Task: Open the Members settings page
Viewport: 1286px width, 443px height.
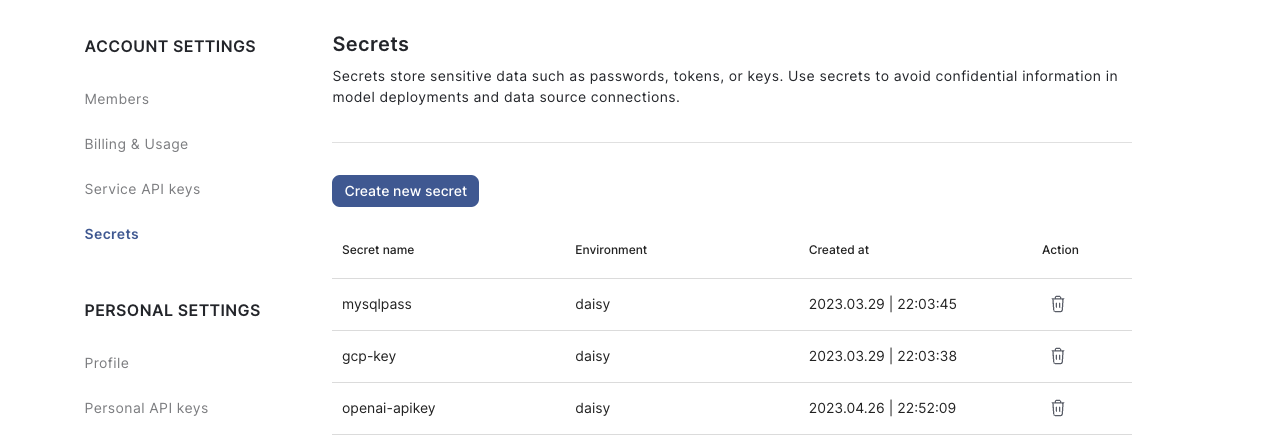Action: click(x=117, y=99)
